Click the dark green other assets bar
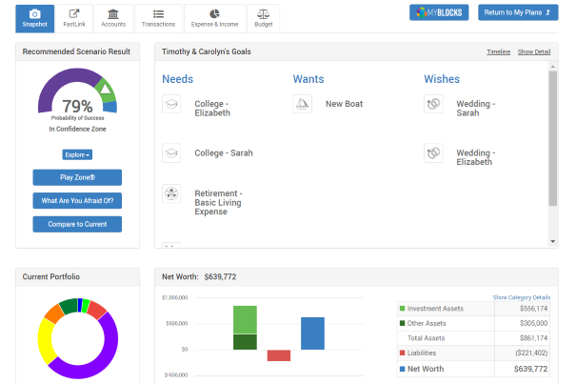Image resolution: width=577 pixels, height=384 pixels. point(245,342)
